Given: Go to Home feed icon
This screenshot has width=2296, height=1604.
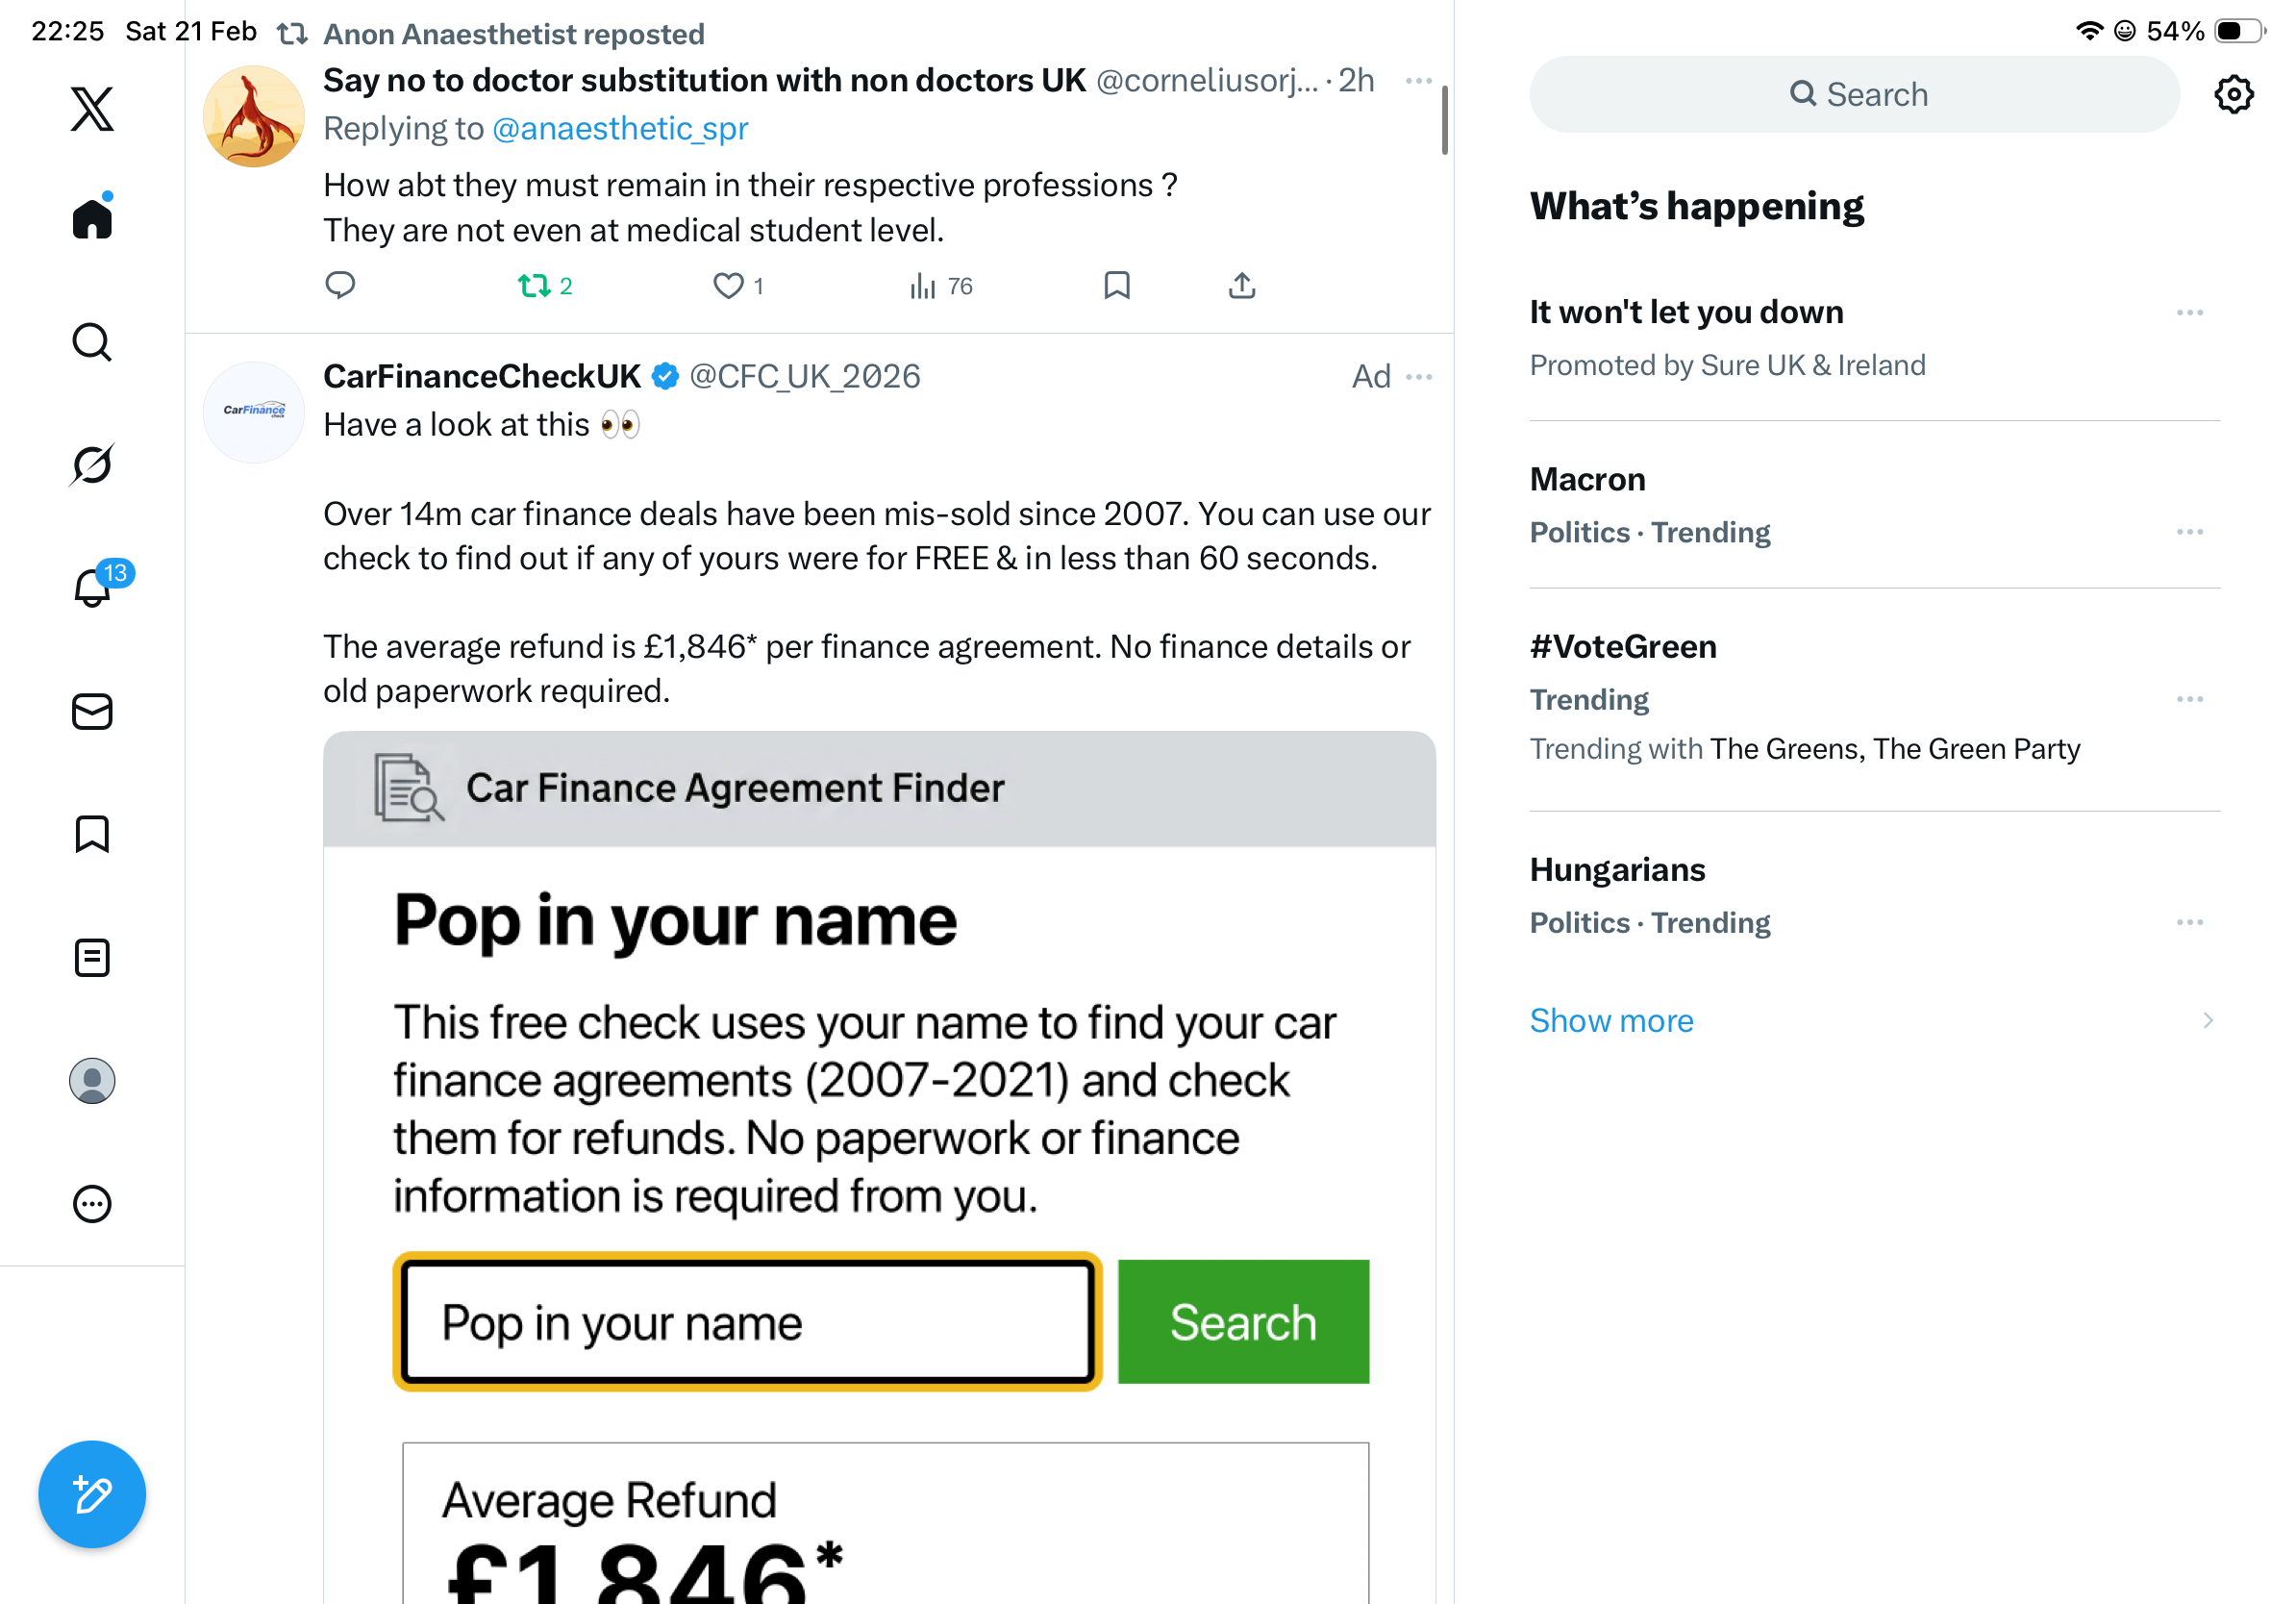Looking at the screenshot, I should click(92, 219).
